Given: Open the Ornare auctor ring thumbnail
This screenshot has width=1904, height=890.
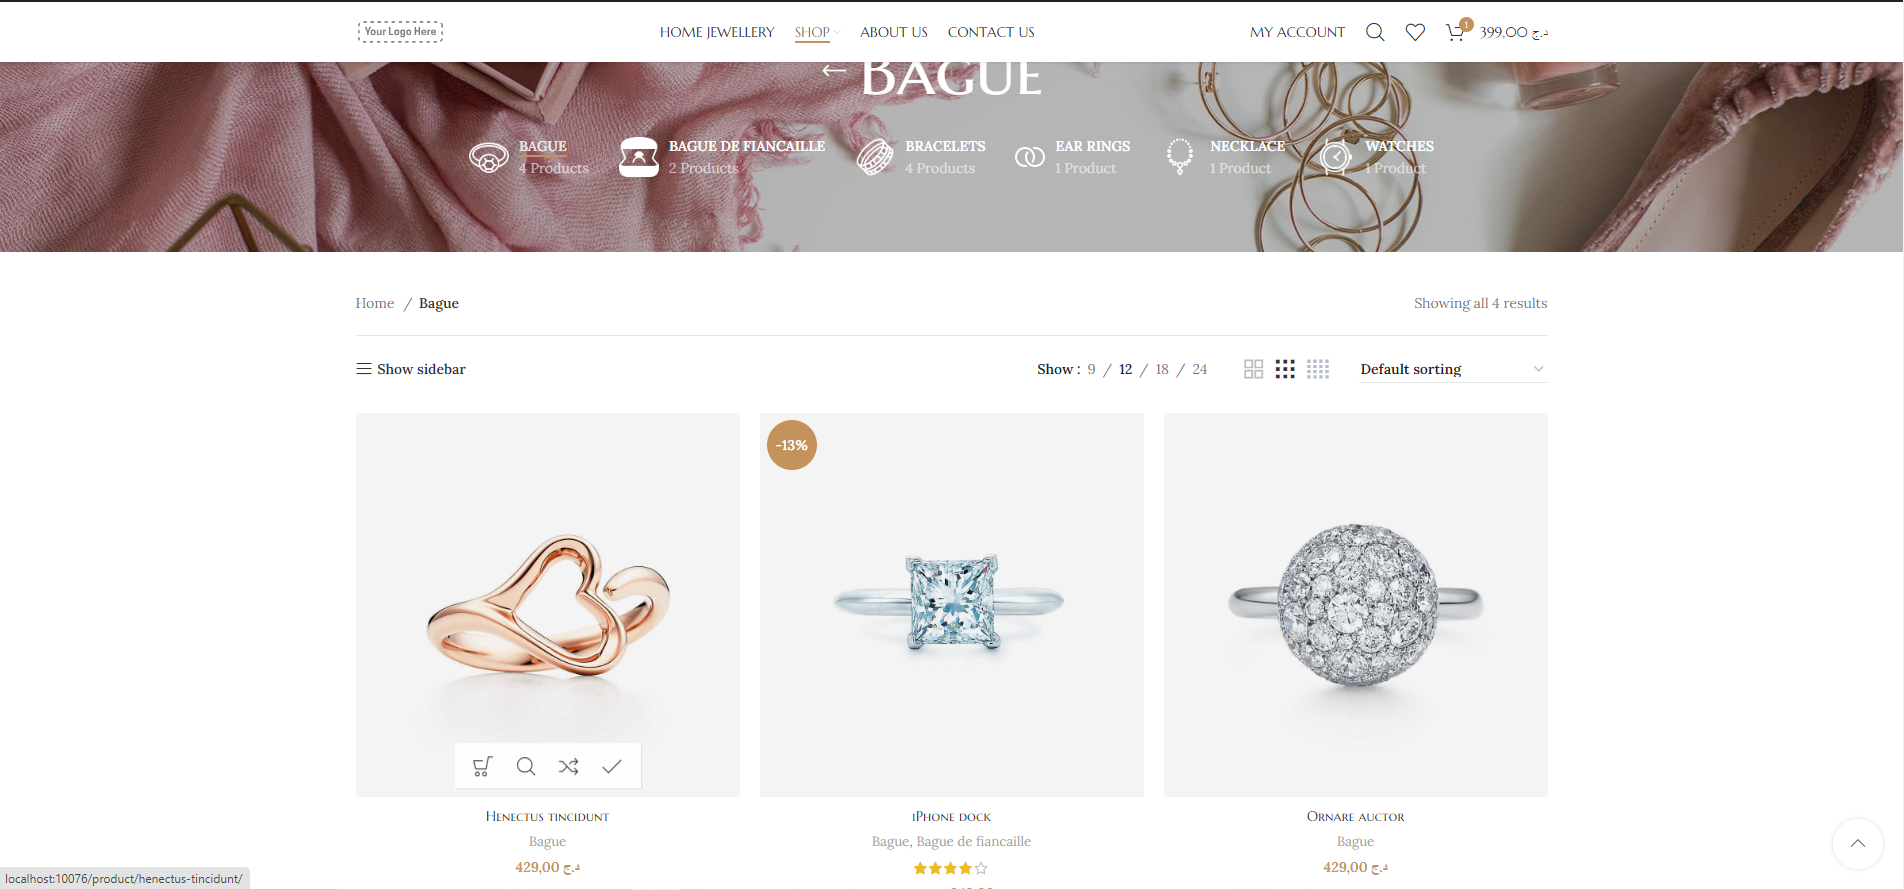Looking at the screenshot, I should (x=1355, y=604).
